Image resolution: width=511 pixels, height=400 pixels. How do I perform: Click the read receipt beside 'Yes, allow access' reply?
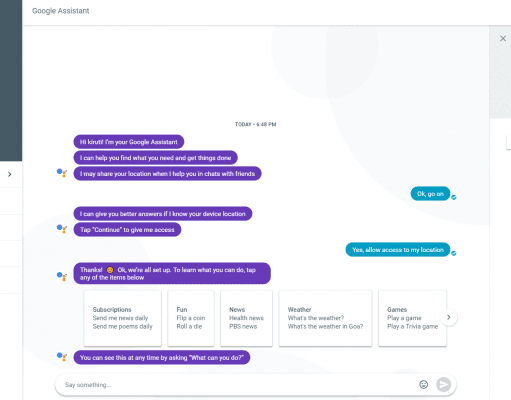point(454,253)
